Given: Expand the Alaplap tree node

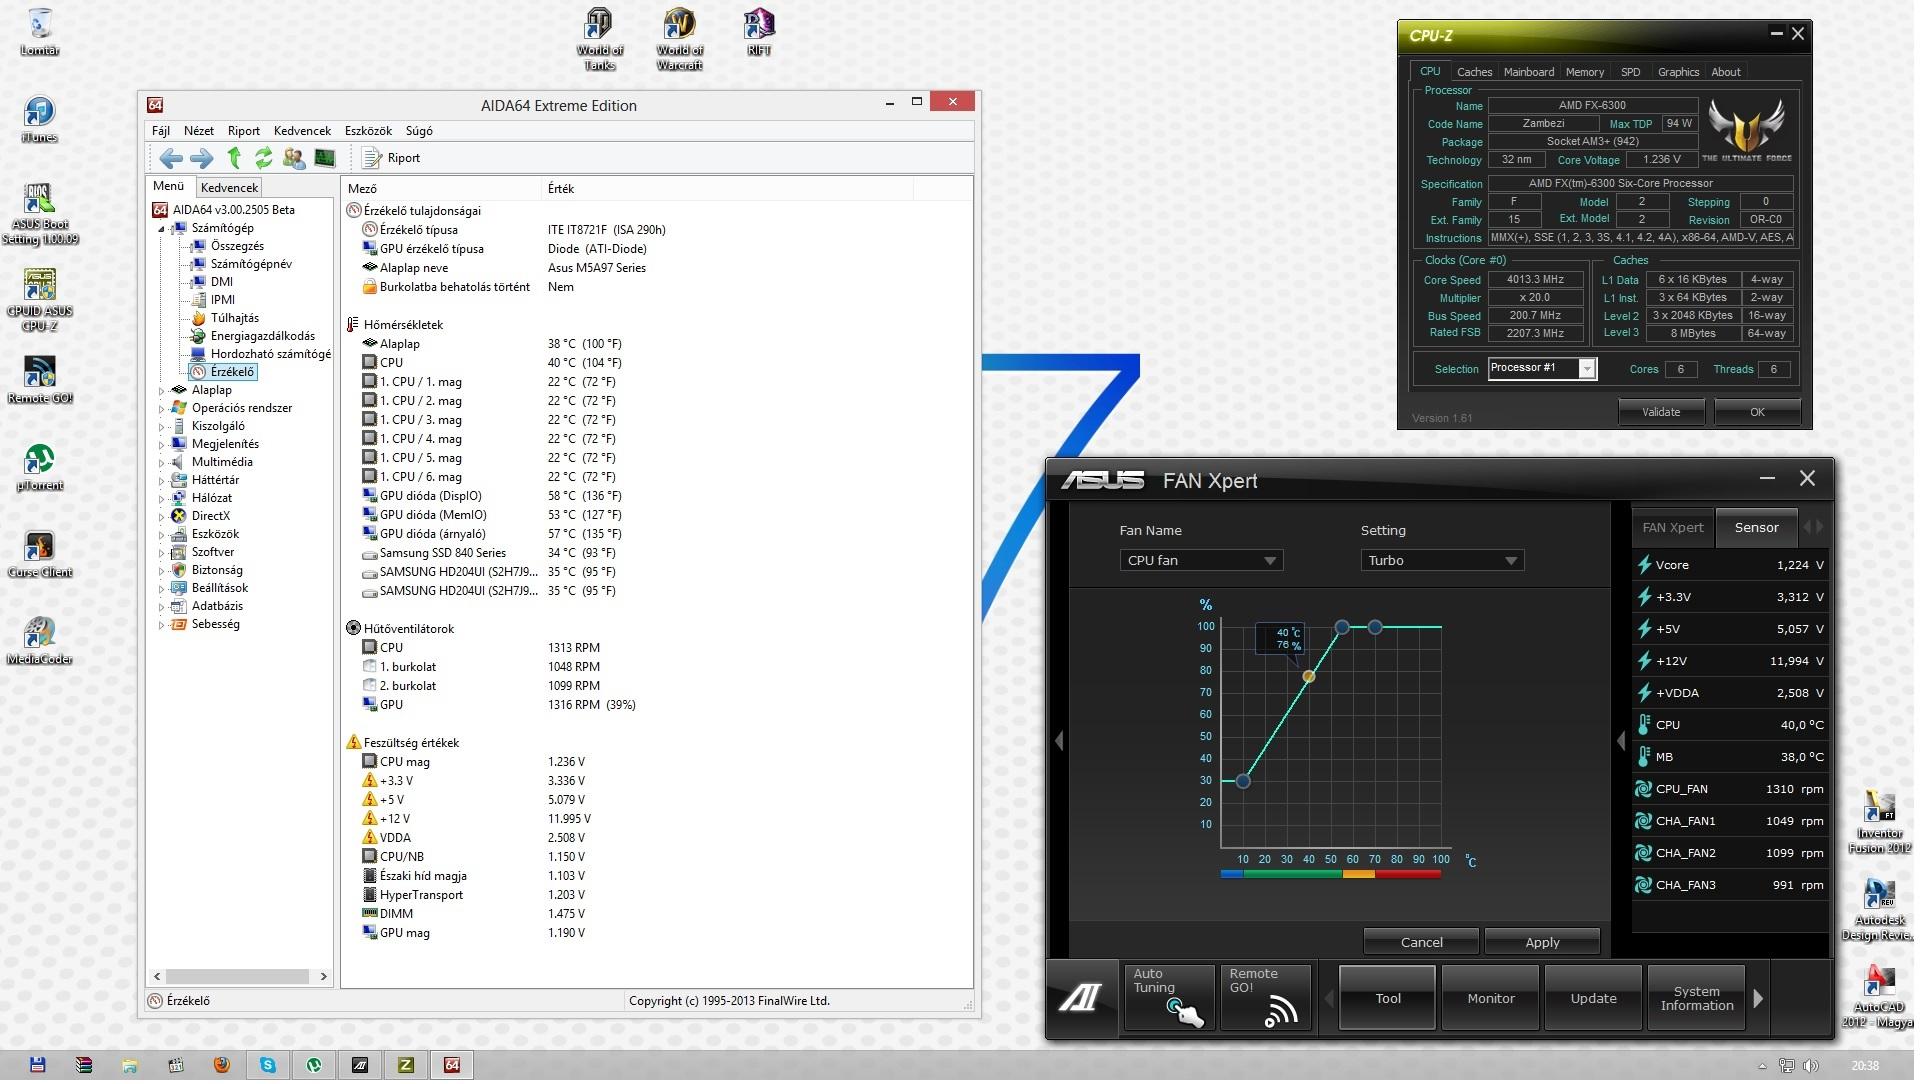Looking at the screenshot, I should (x=161, y=391).
